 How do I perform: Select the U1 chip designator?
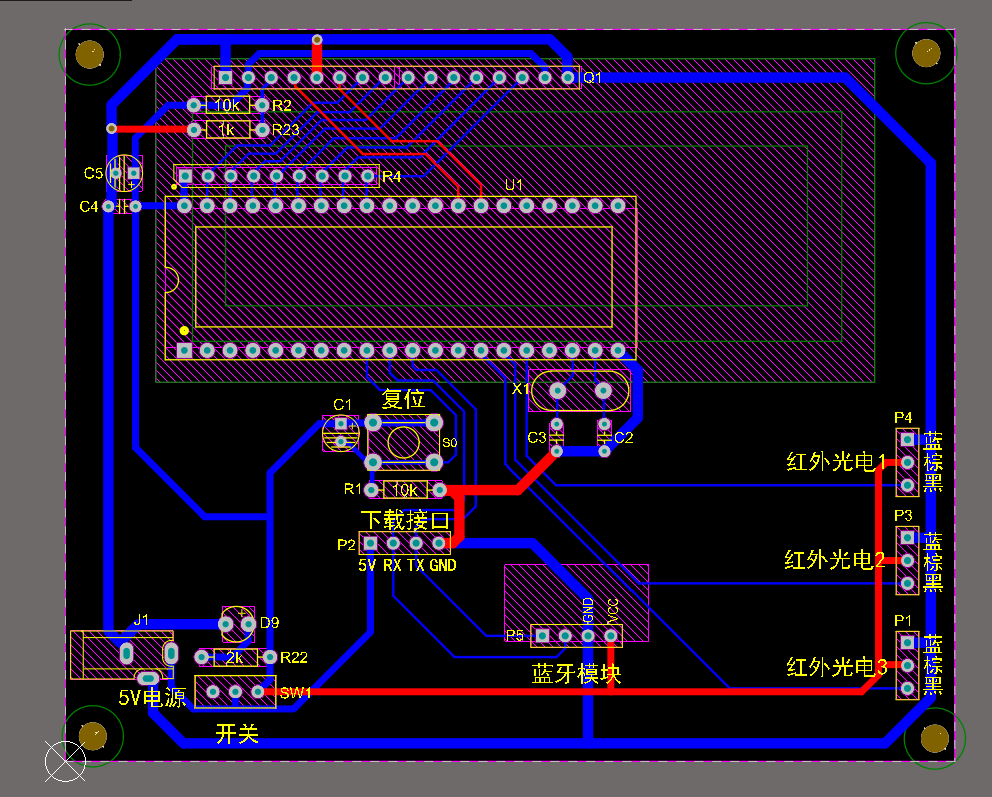(514, 185)
